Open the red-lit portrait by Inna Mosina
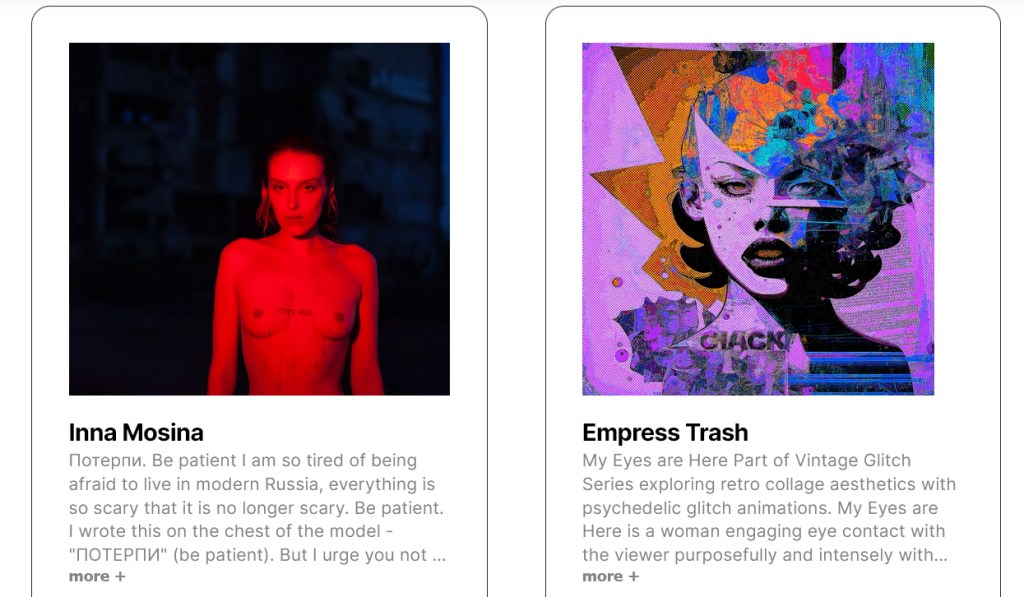The image size is (1024, 597). click(259, 219)
